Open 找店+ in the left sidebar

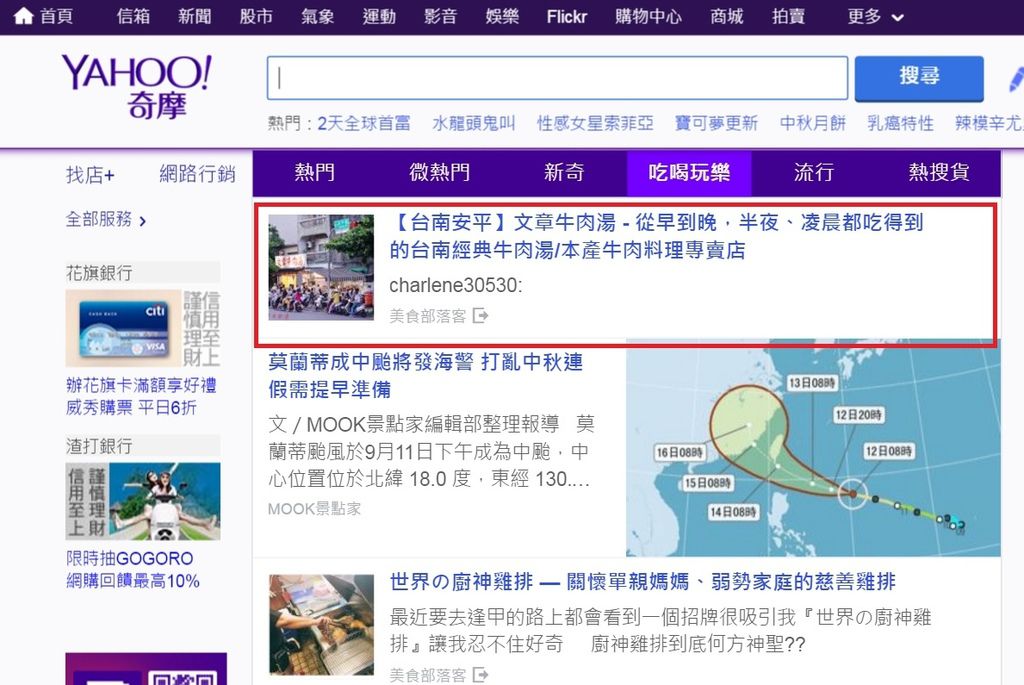[90, 174]
